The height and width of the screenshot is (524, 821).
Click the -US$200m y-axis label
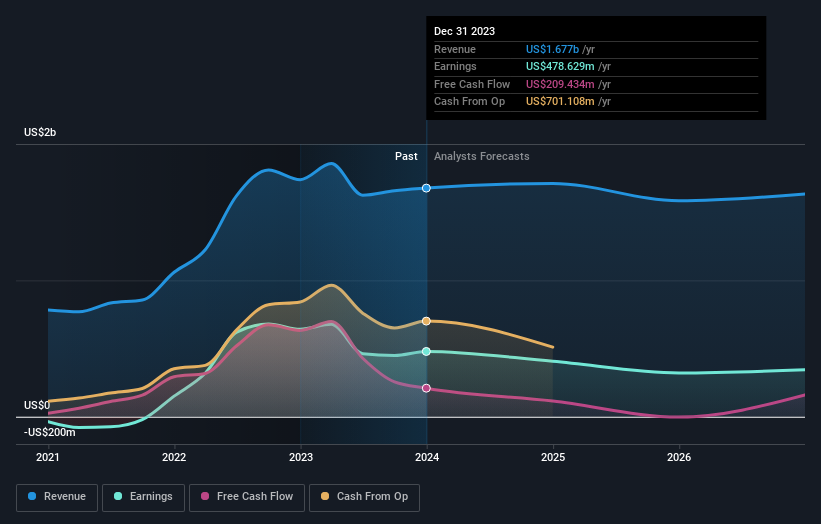point(49,432)
